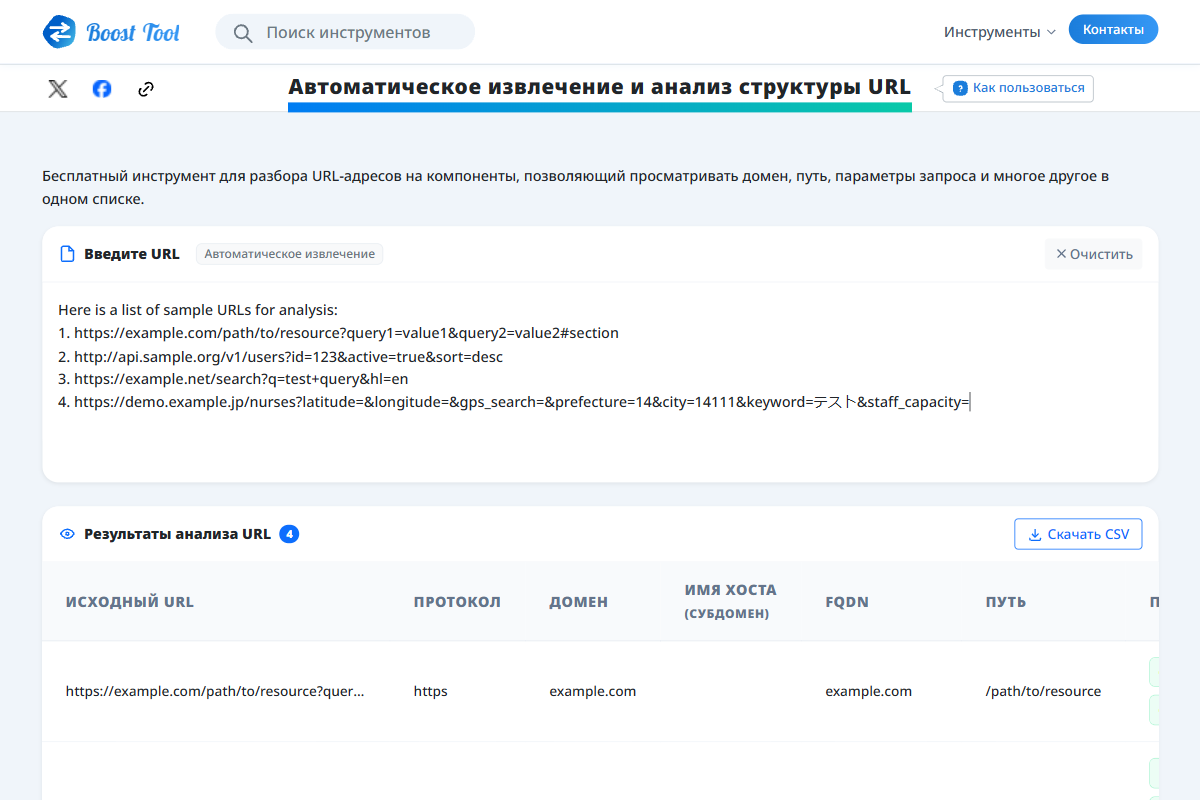This screenshot has height=800, width=1200.
Task: Click the Очистить button
Action: click(1094, 254)
